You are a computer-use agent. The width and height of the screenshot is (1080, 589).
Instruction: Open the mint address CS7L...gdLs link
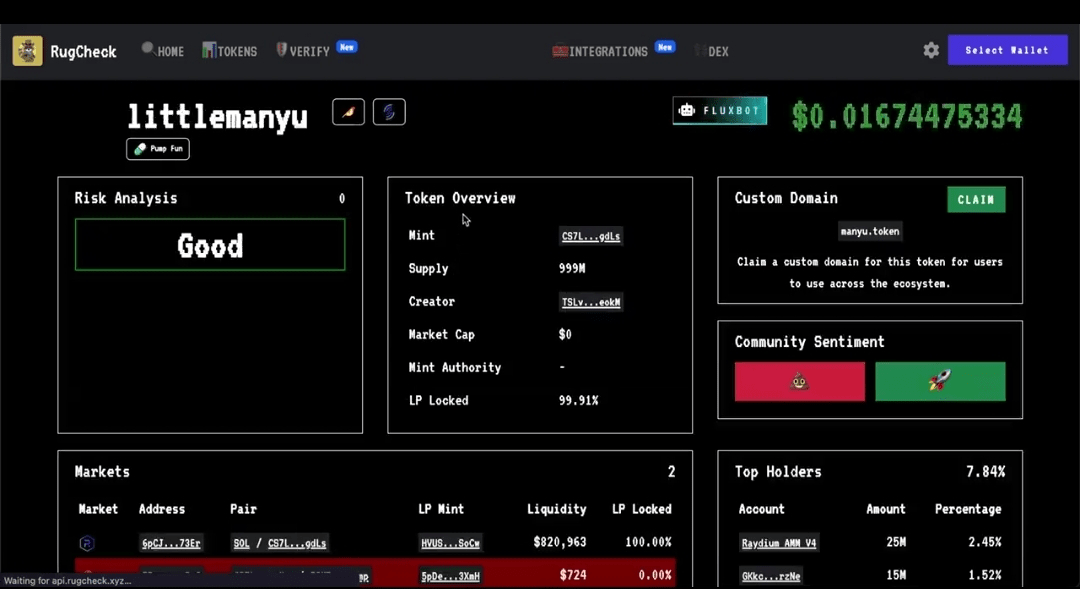click(590, 236)
